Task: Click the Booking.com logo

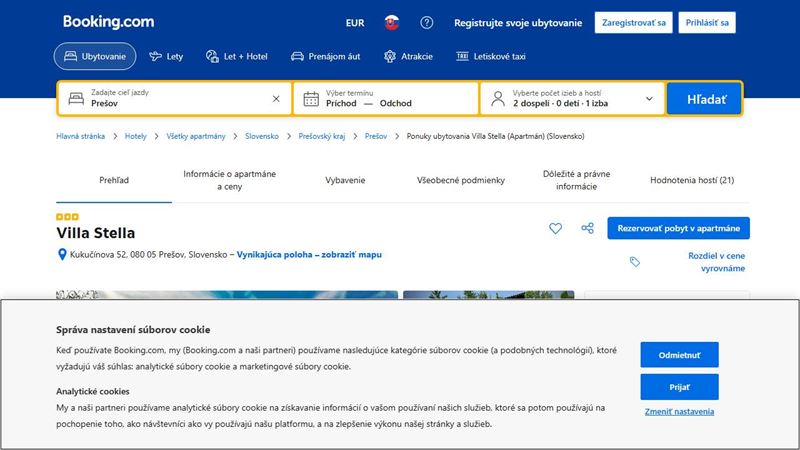Action: coord(108,22)
